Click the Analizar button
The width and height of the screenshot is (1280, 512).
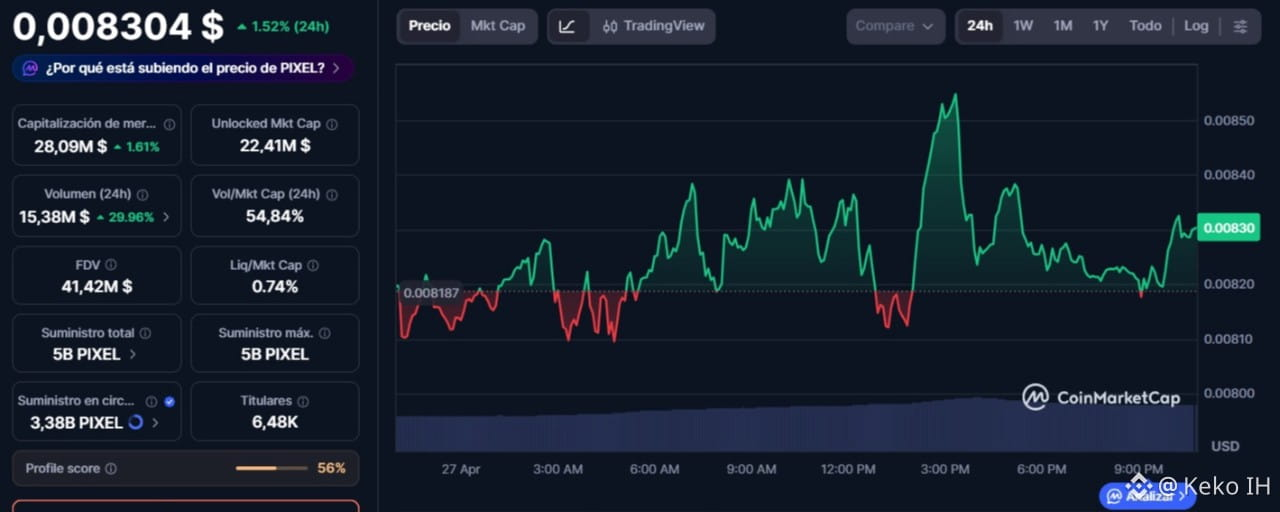[1148, 495]
